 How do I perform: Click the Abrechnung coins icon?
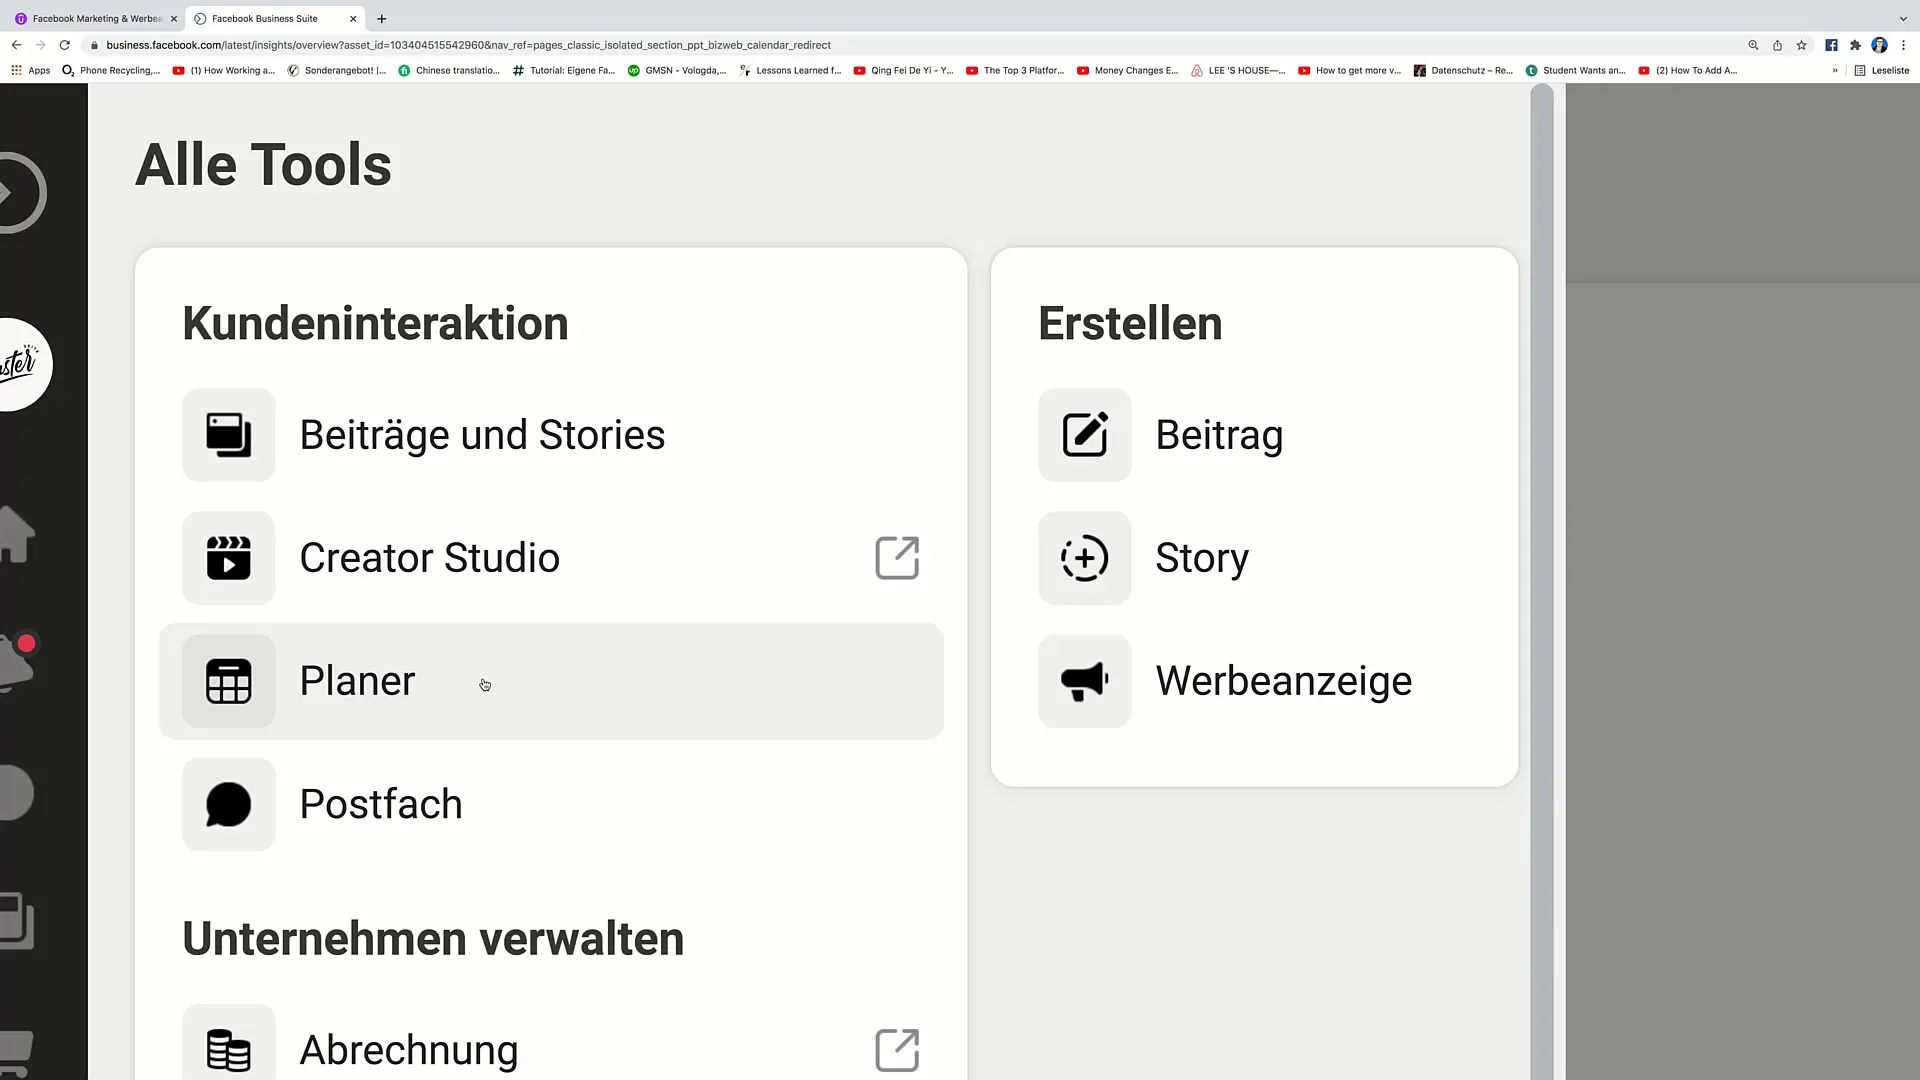coord(228,1050)
